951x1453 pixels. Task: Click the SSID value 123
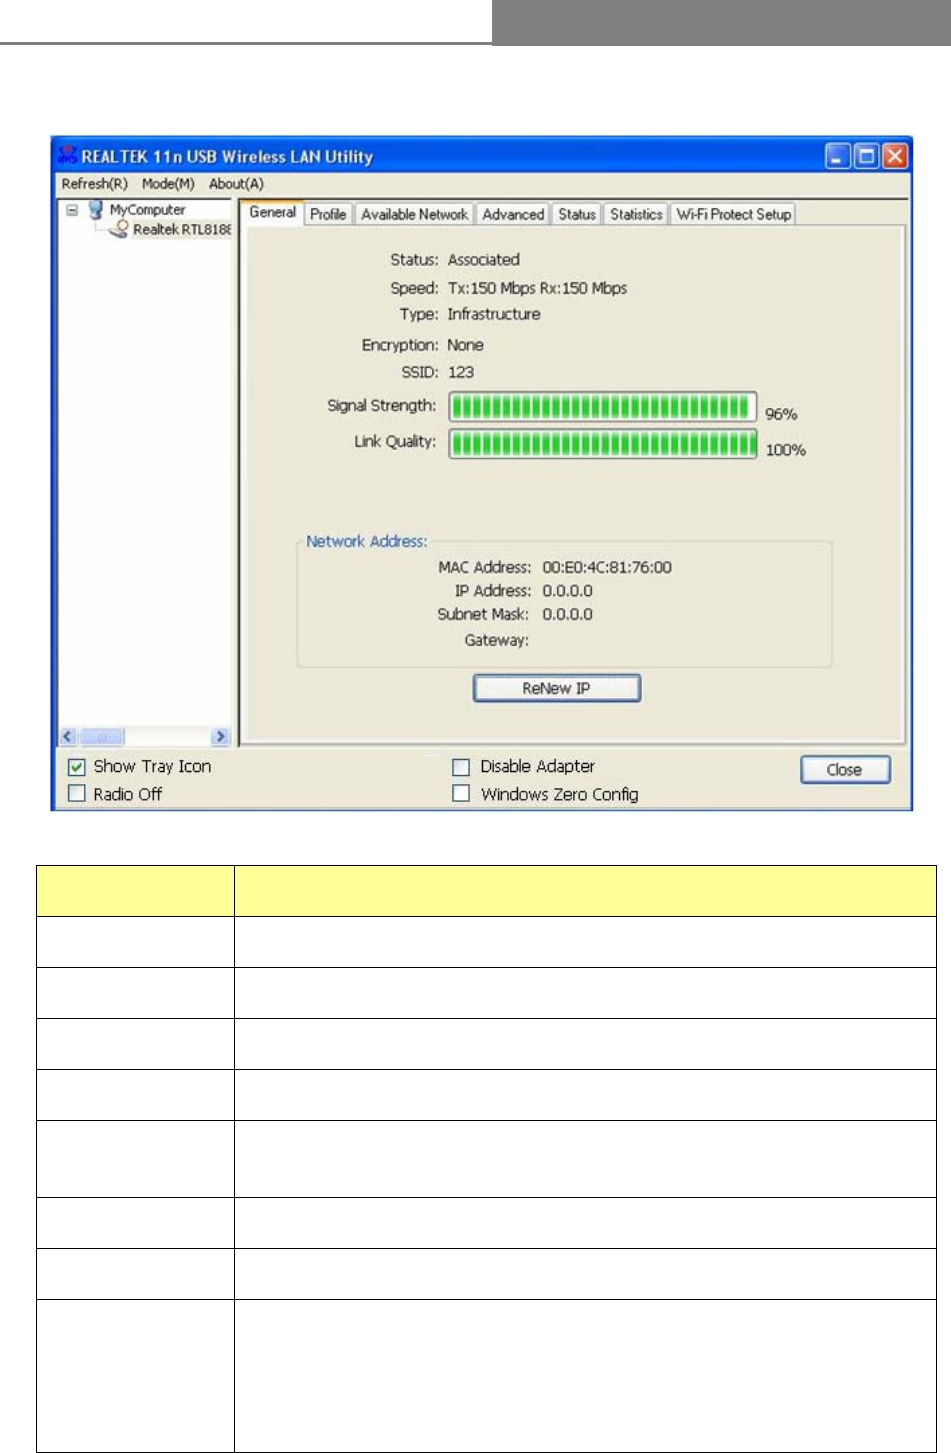point(461,372)
